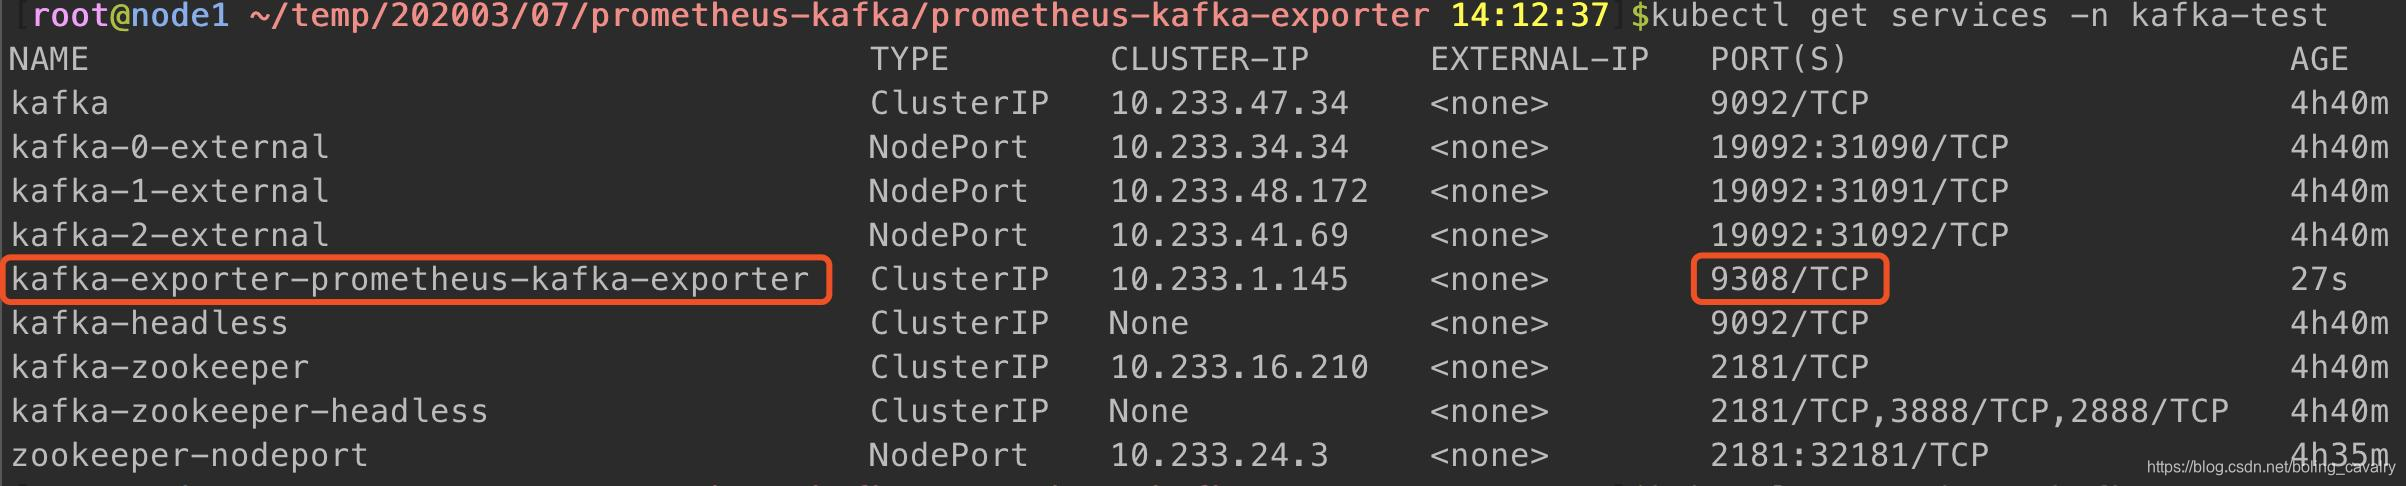Click the 27s age value
Image resolution: width=2406 pixels, height=486 pixels.
(x=2318, y=279)
